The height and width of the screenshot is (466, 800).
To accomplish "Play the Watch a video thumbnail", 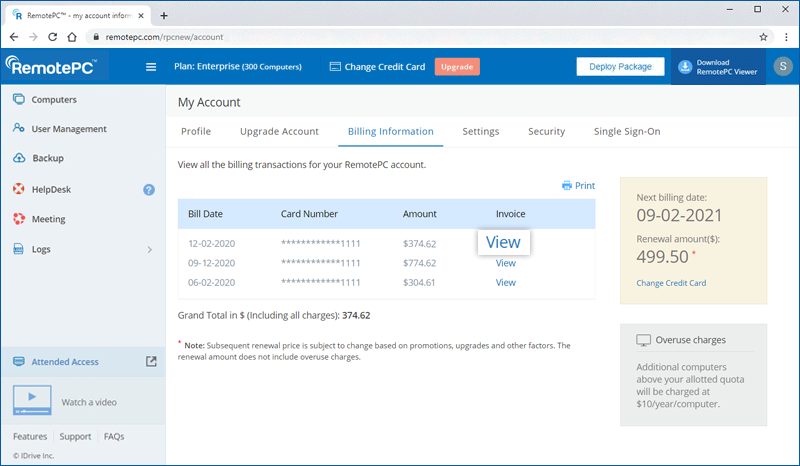I will click(32, 400).
